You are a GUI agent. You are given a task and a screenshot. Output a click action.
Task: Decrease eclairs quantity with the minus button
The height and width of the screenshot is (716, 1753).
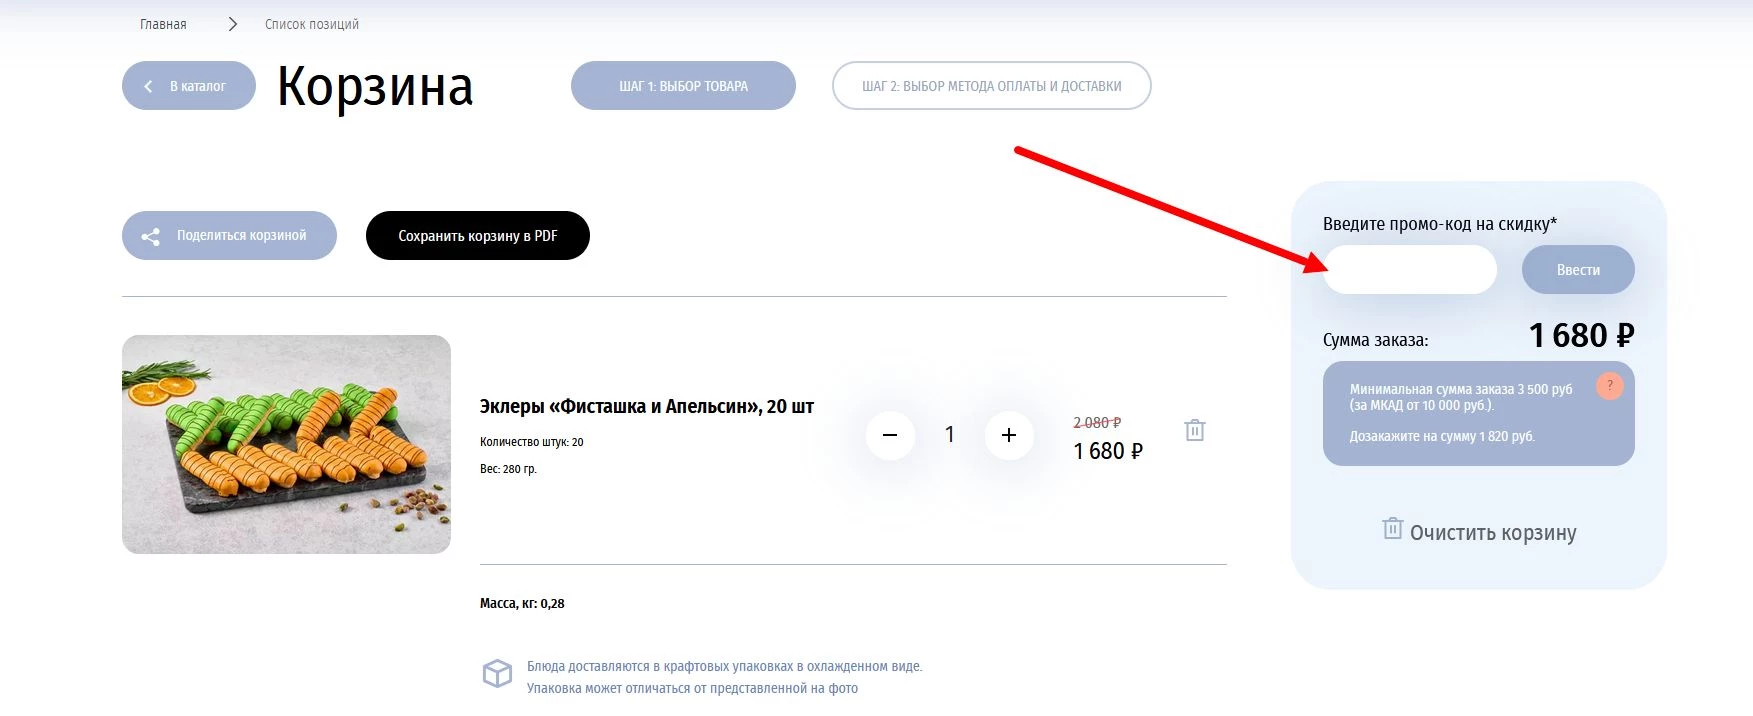(890, 435)
